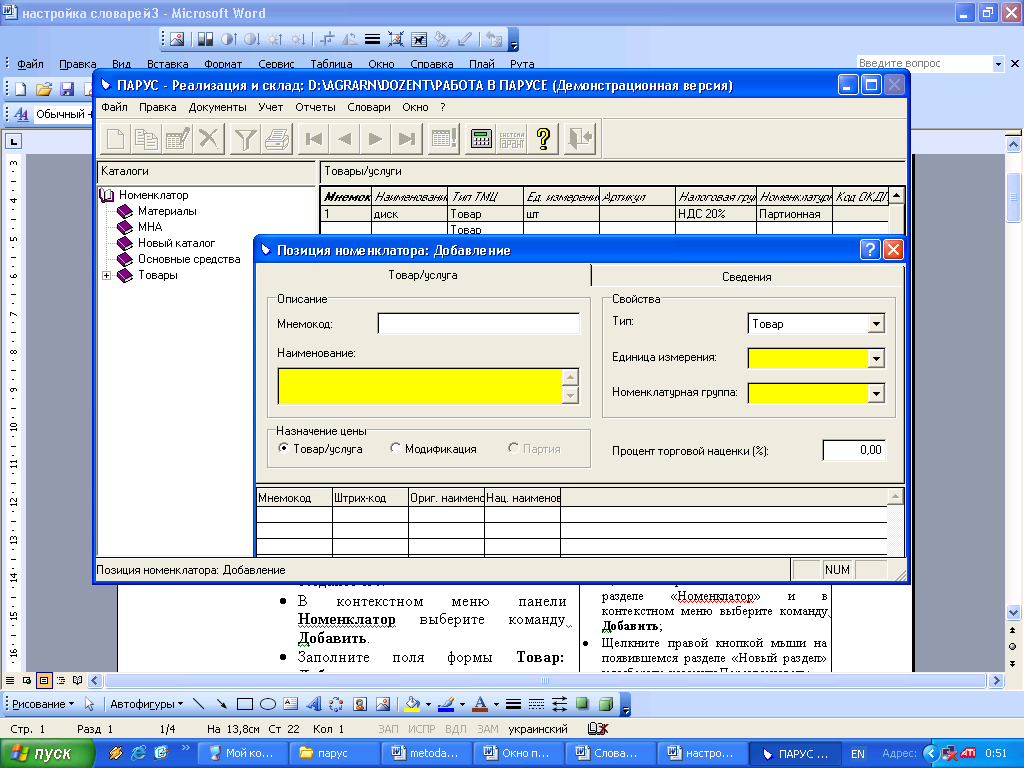Switch to the Сведения tab

click(x=746, y=276)
